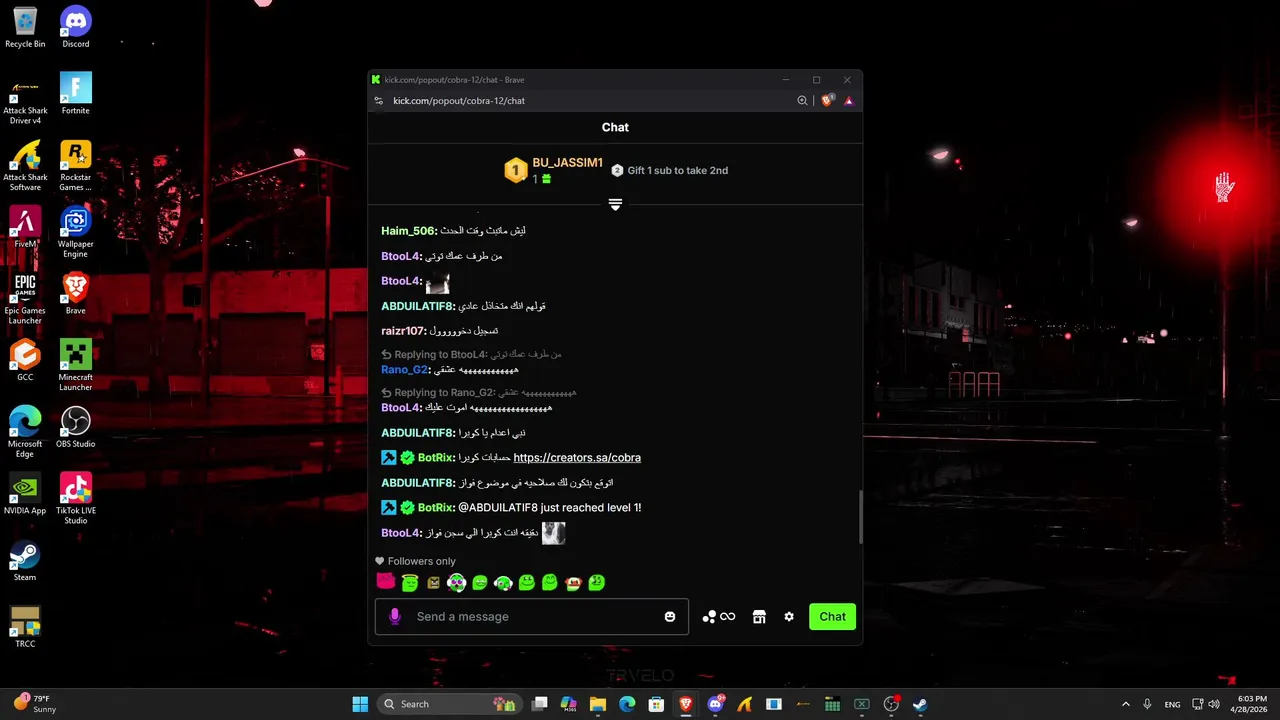The width and height of the screenshot is (1280, 720).
Task: Pick the brown angry box emote
Action: pos(433,583)
